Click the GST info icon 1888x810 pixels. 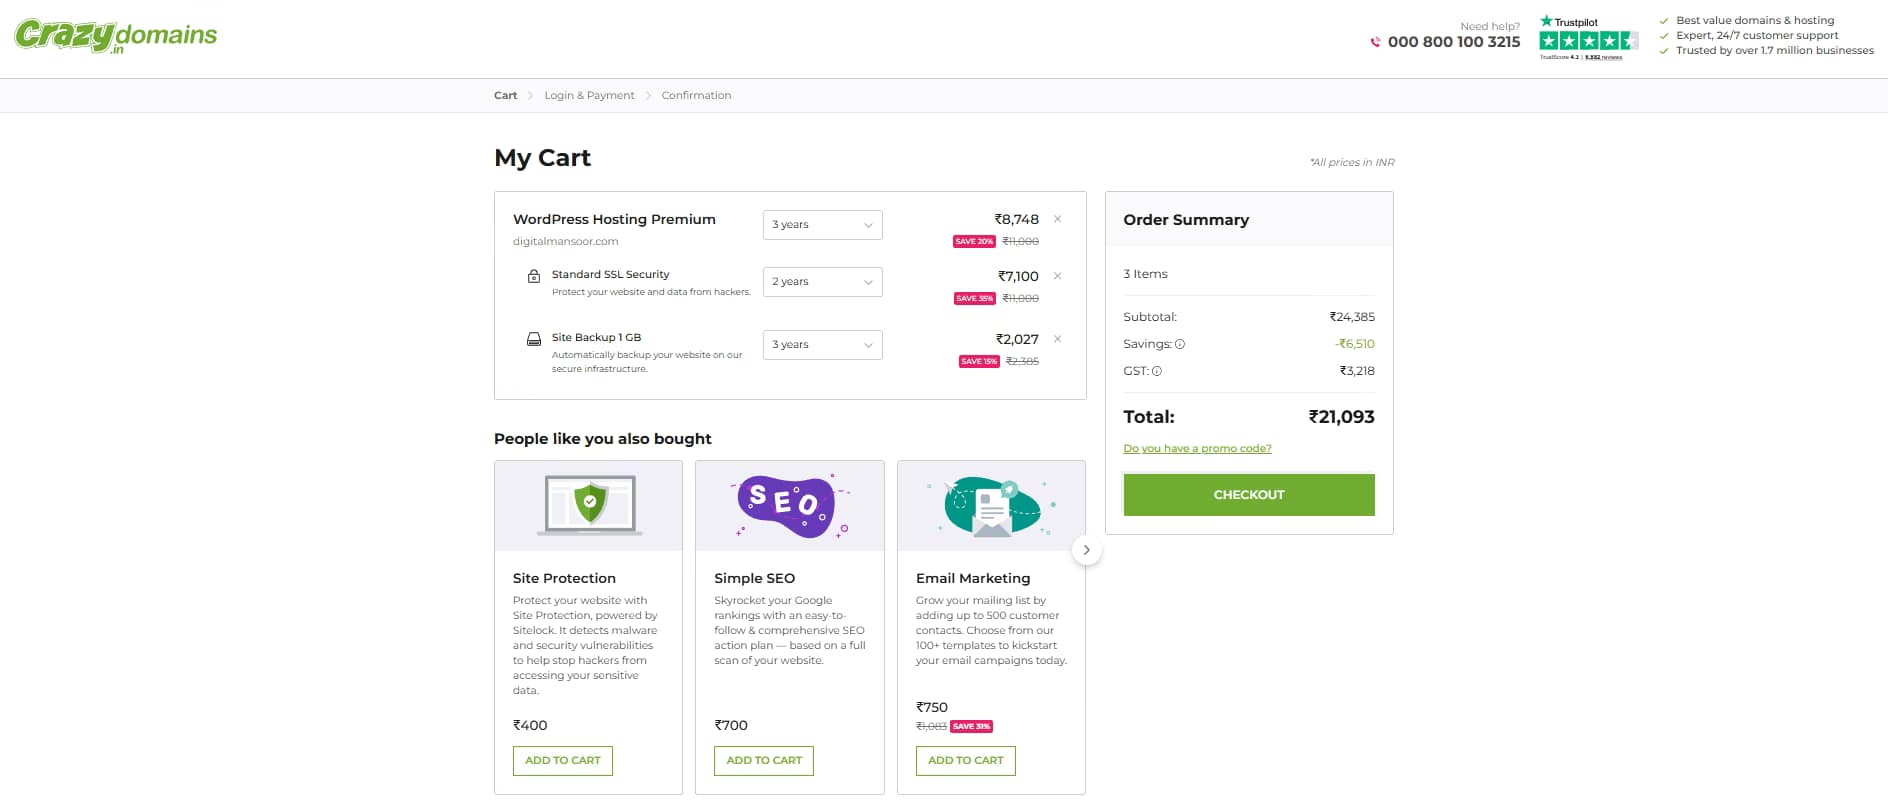coord(1157,371)
